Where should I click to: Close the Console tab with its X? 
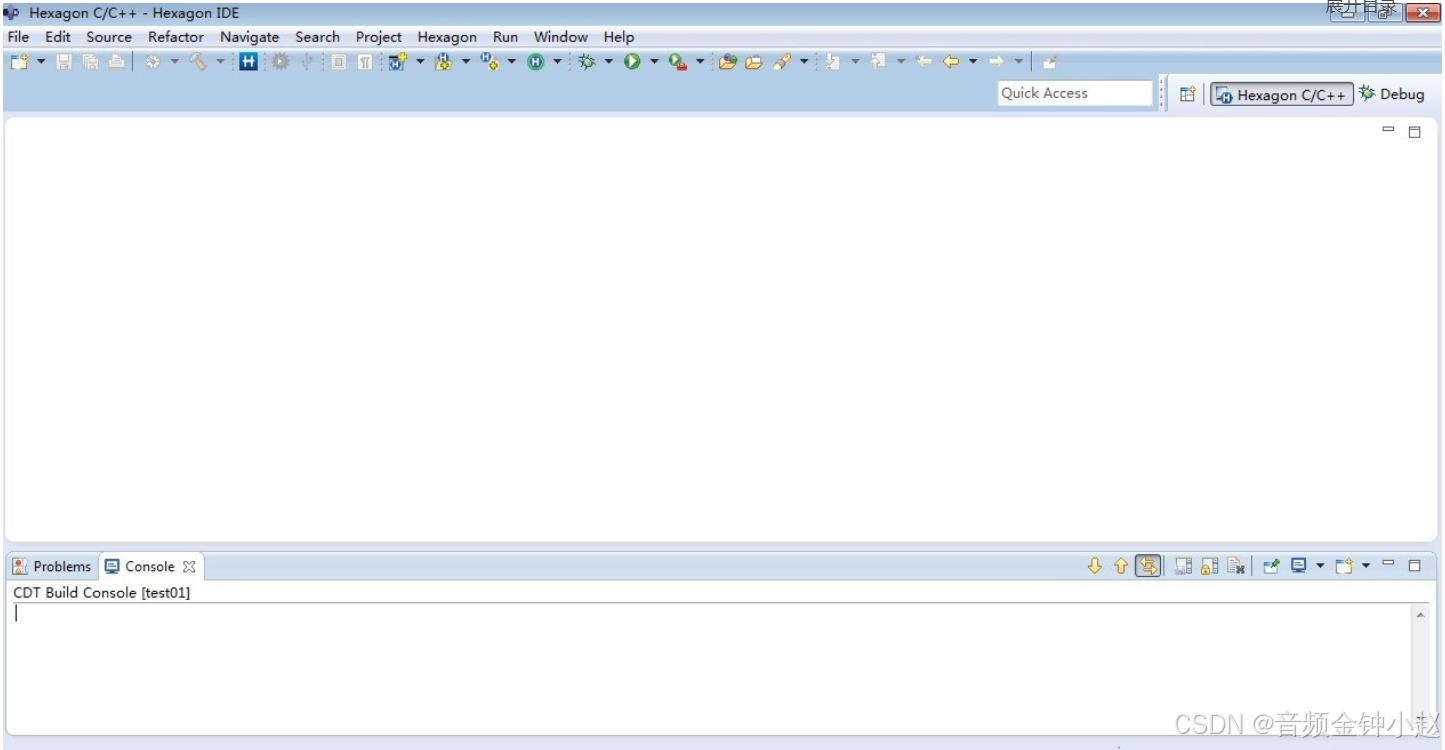[x=189, y=567]
